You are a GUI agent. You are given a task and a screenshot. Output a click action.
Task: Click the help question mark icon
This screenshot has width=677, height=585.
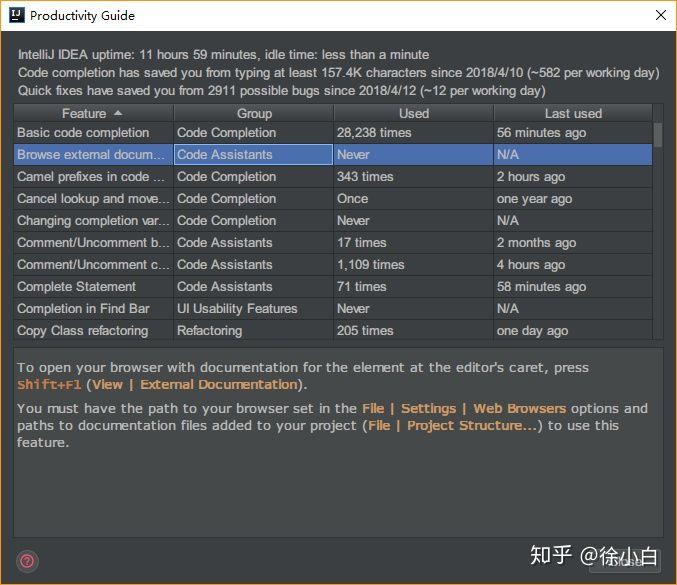pos(27,561)
